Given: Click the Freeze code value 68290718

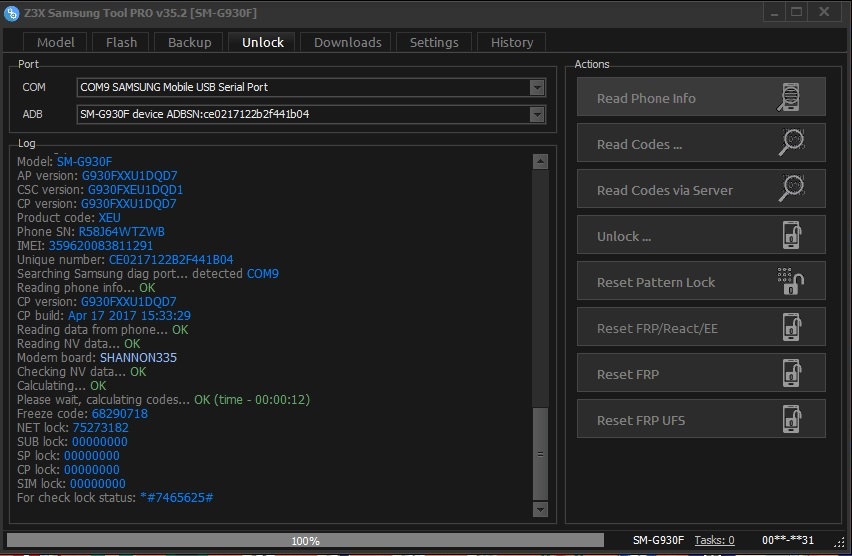Looking at the screenshot, I should (120, 414).
